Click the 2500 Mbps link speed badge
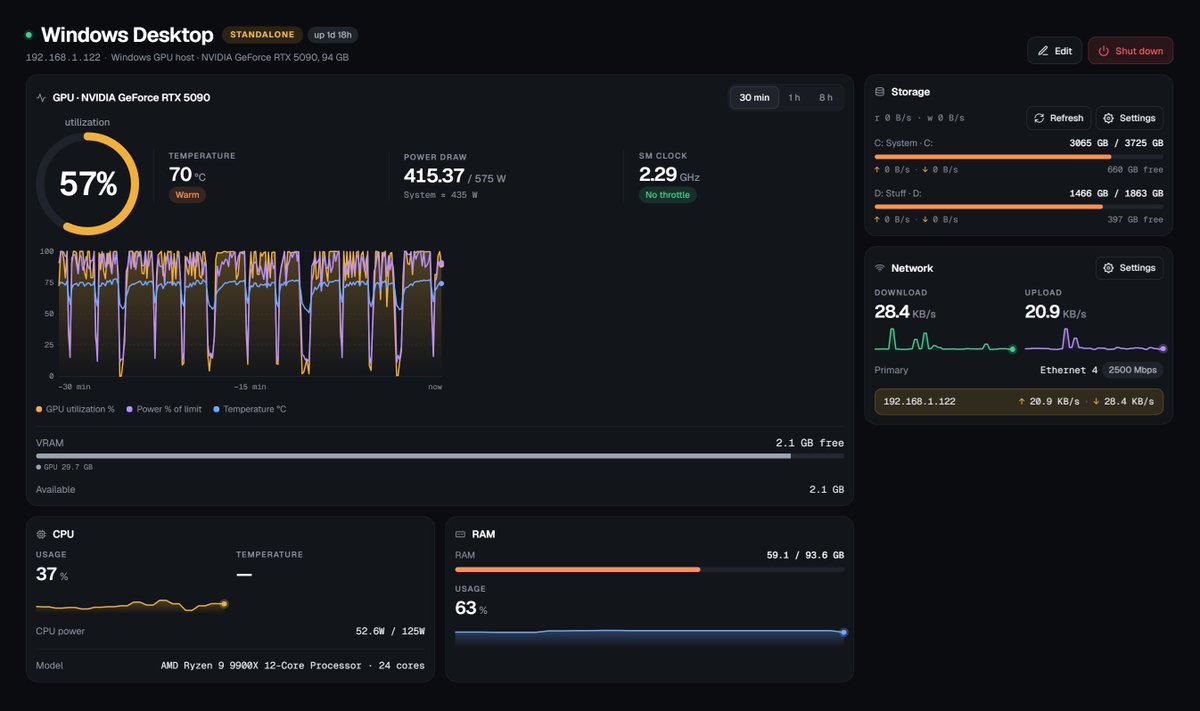The image size is (1200, 711). coord(1133,370)
